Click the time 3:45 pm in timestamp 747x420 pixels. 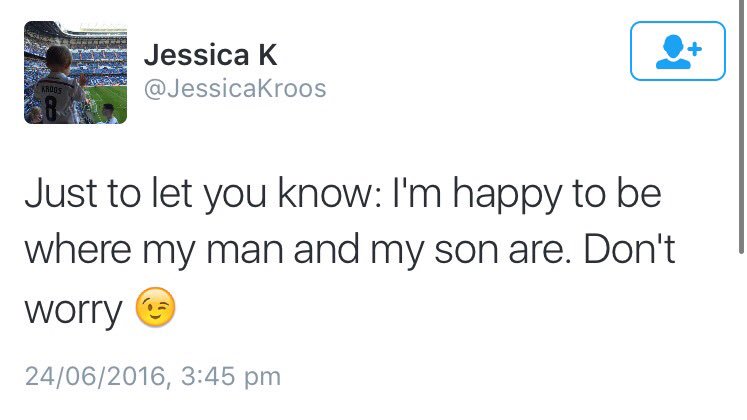pos(238,376)
